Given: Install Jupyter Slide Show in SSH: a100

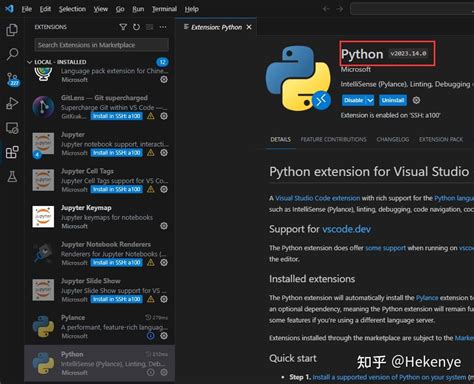Looking at the screenshot, I should pyautogui.click(x=117, y=299).
